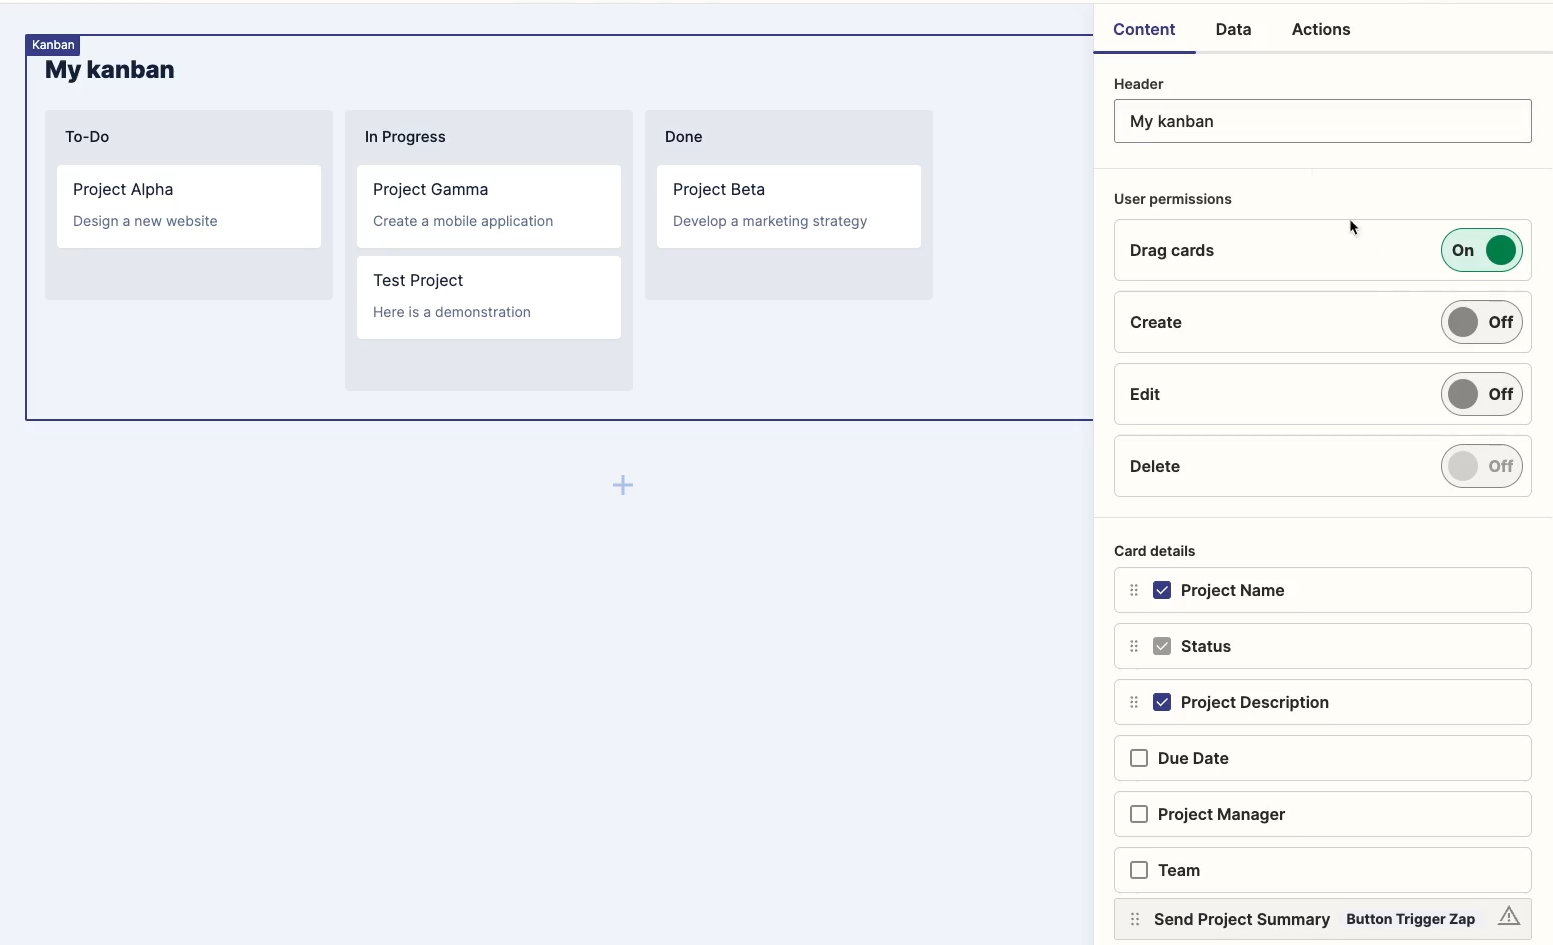Click the greyed Status checkbox
This screenshot has width=1553, height=945.
(x=1162, y=646)
